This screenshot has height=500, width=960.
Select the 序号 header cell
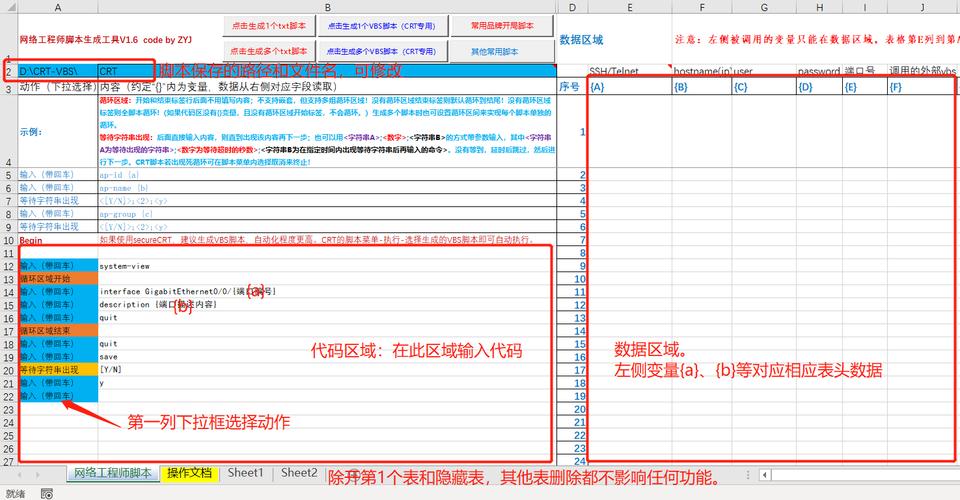tap(572, 87)
